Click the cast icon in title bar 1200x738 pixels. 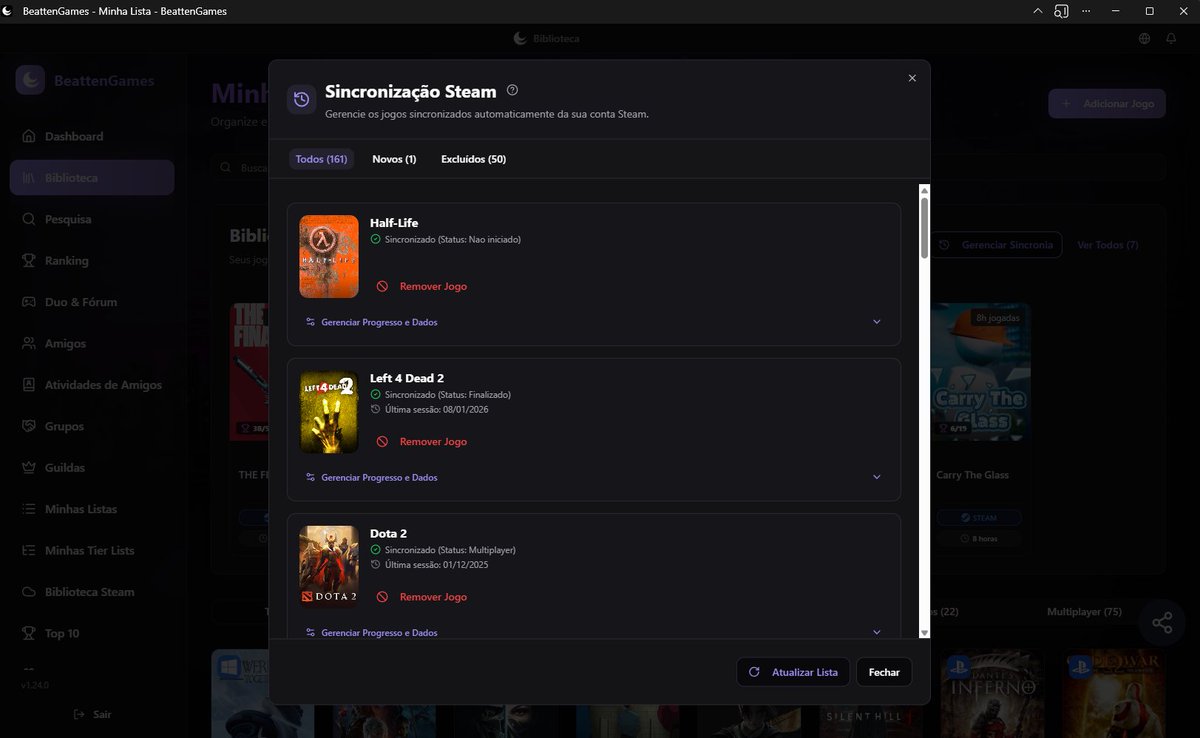(x=1062, y=11)
